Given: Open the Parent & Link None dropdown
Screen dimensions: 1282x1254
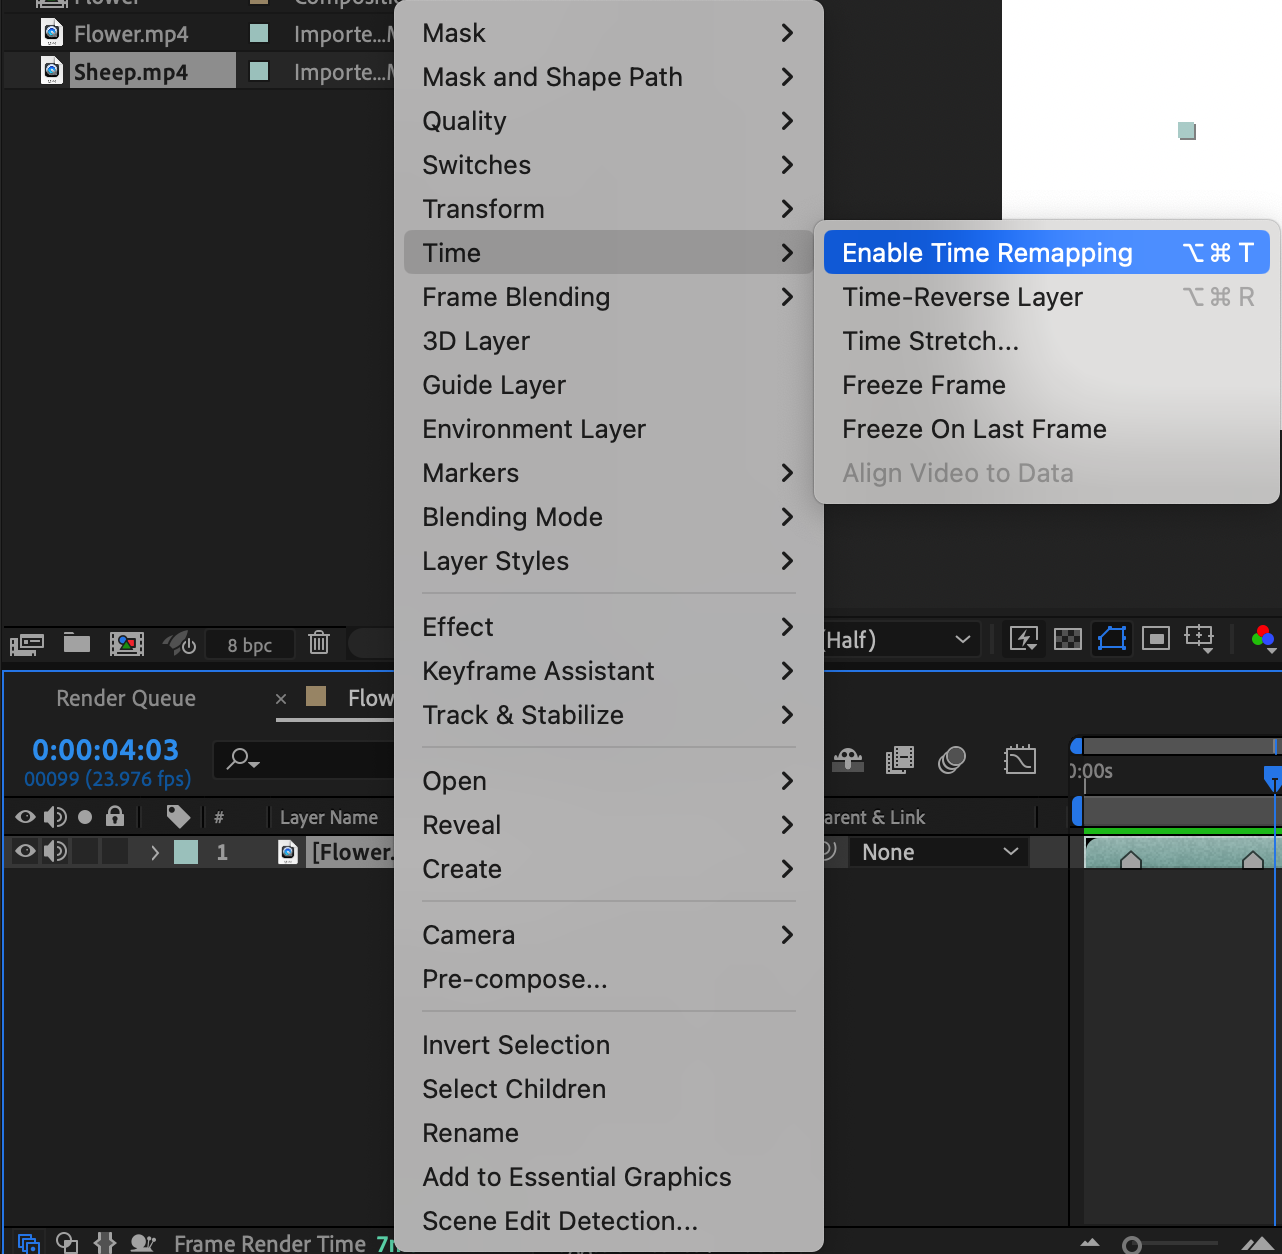Looking at the screenshot, I should (x=939, y=852).
